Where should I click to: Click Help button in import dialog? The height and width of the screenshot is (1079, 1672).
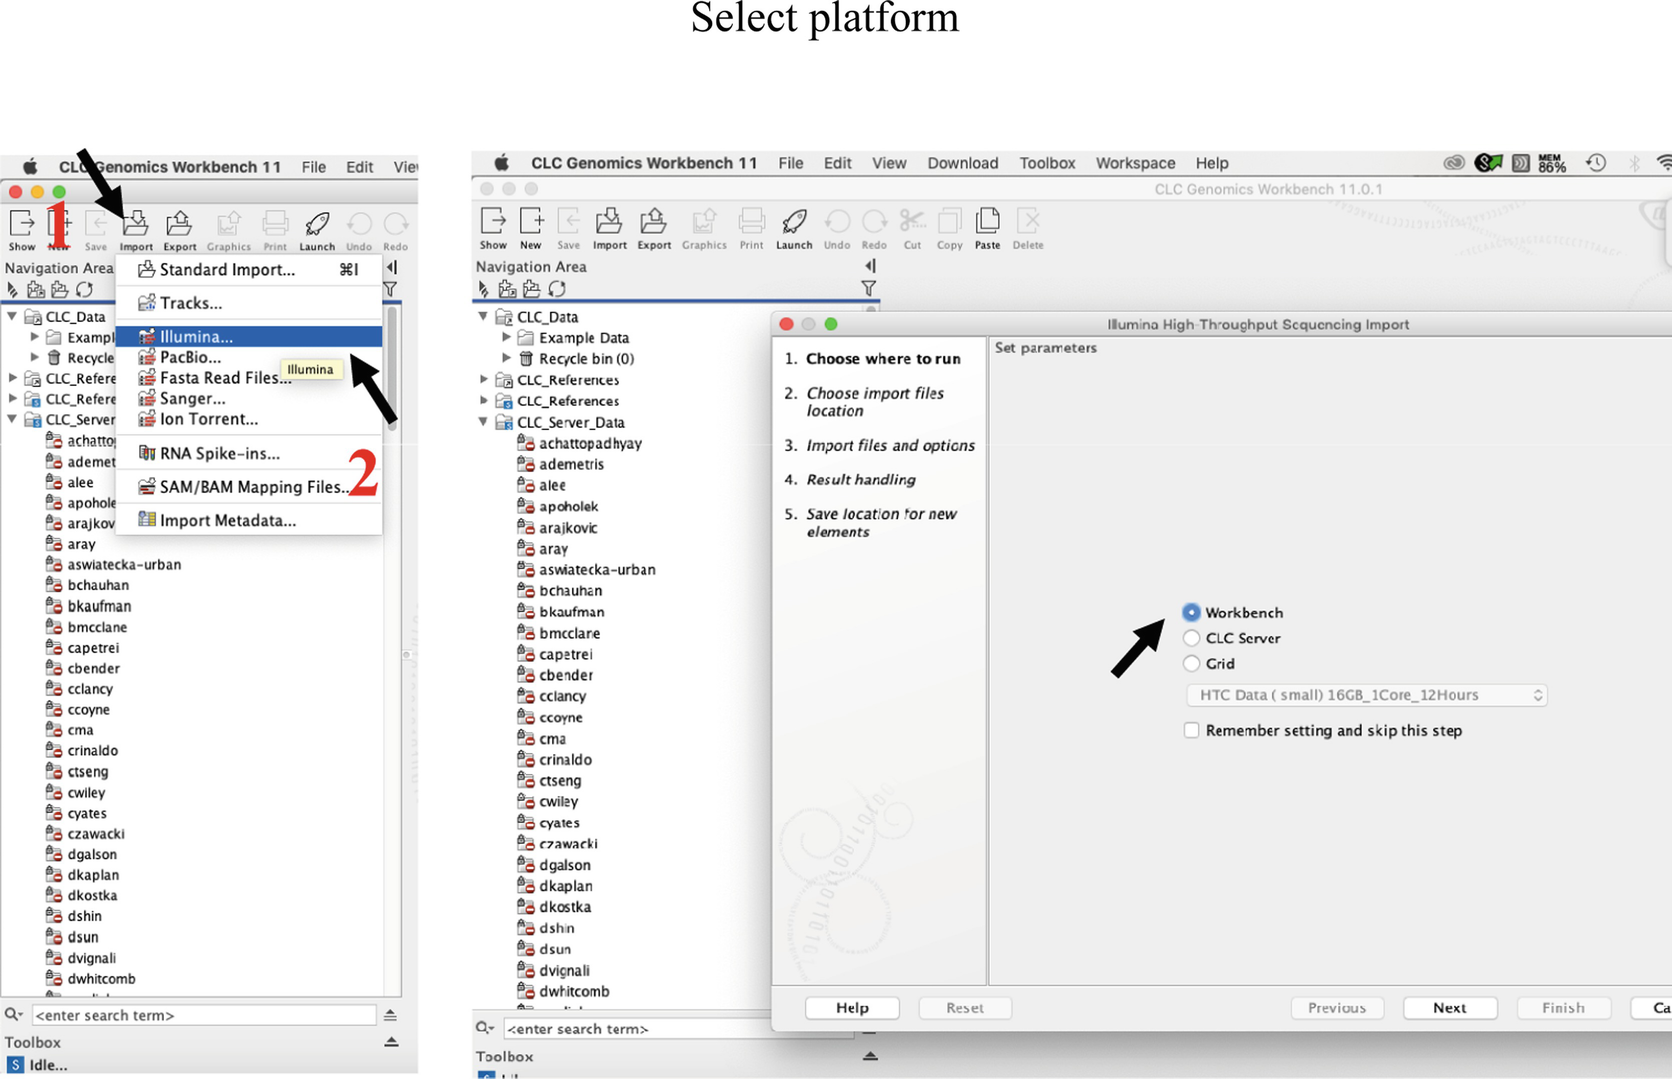point(852,1008)
